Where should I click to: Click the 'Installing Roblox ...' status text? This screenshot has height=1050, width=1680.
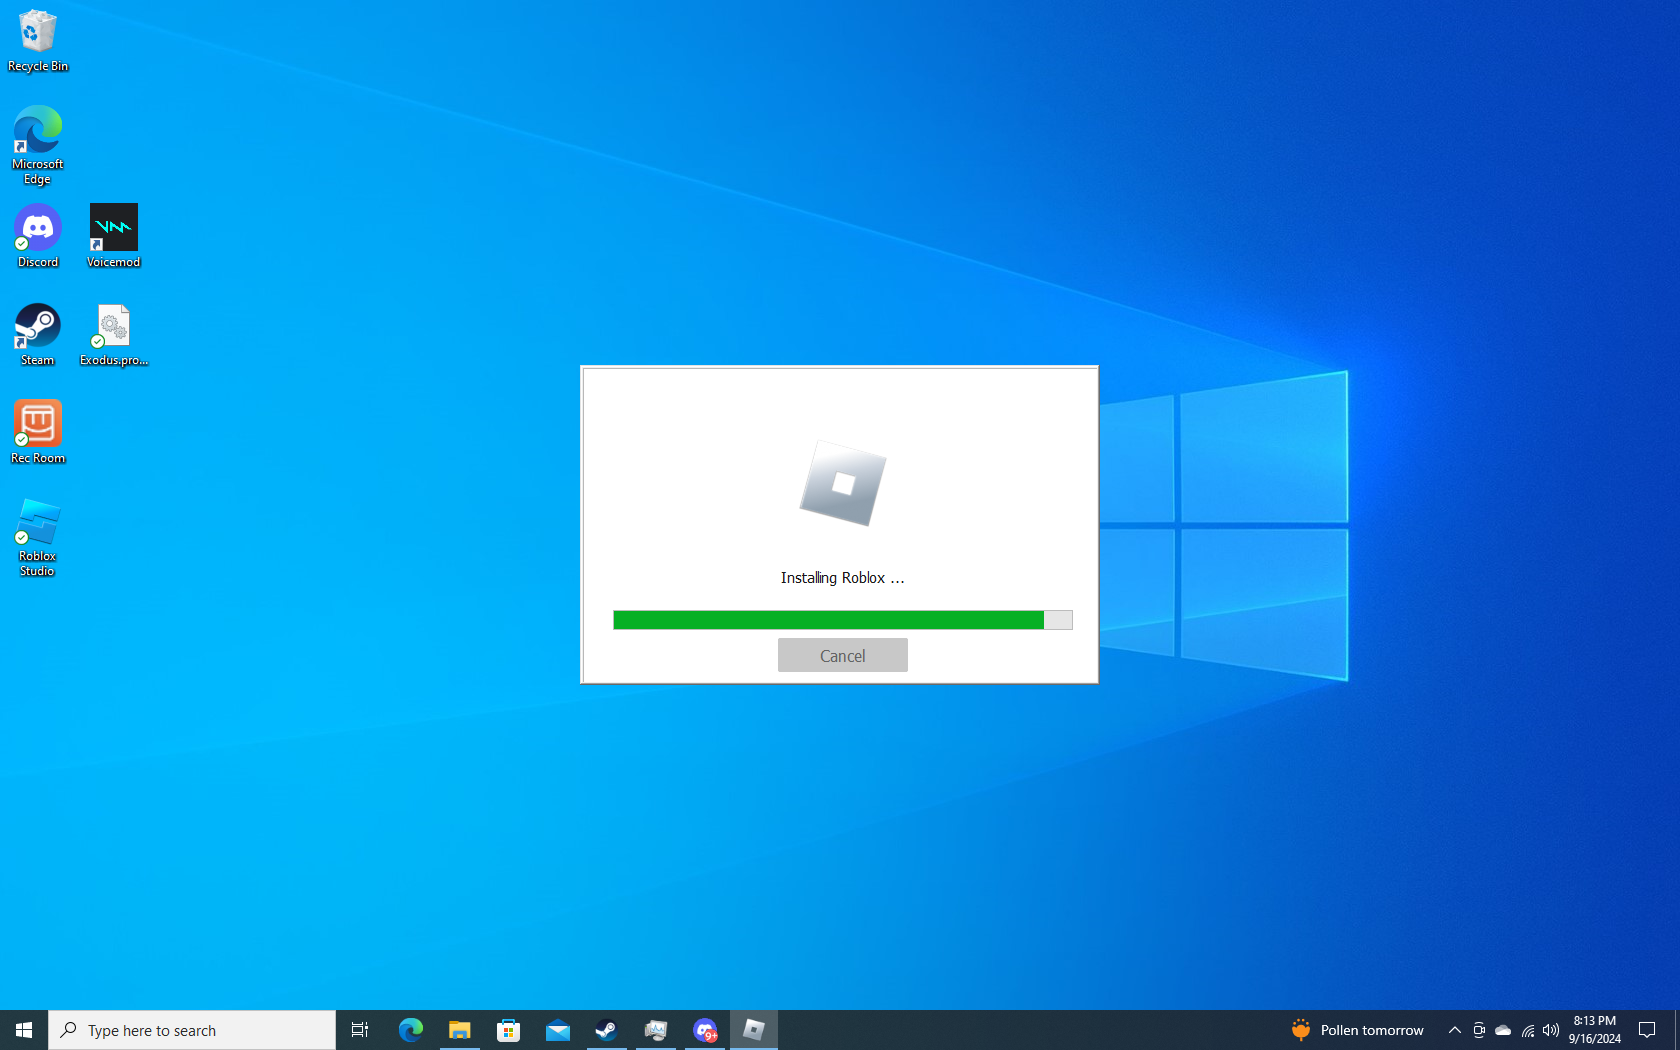tap(843, 578)
